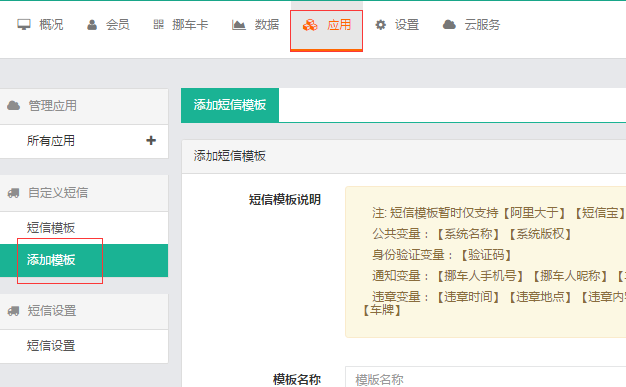Click the 模版名称 input field

tap(485, 377)
